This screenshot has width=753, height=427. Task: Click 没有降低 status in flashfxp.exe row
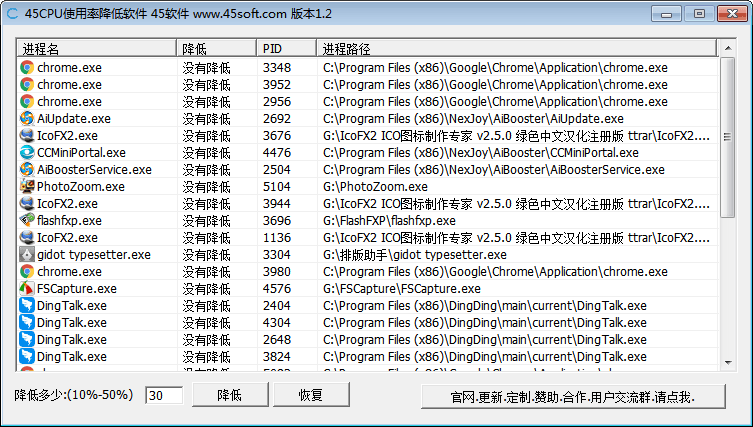pyautogui.click(x=206, y=221)
